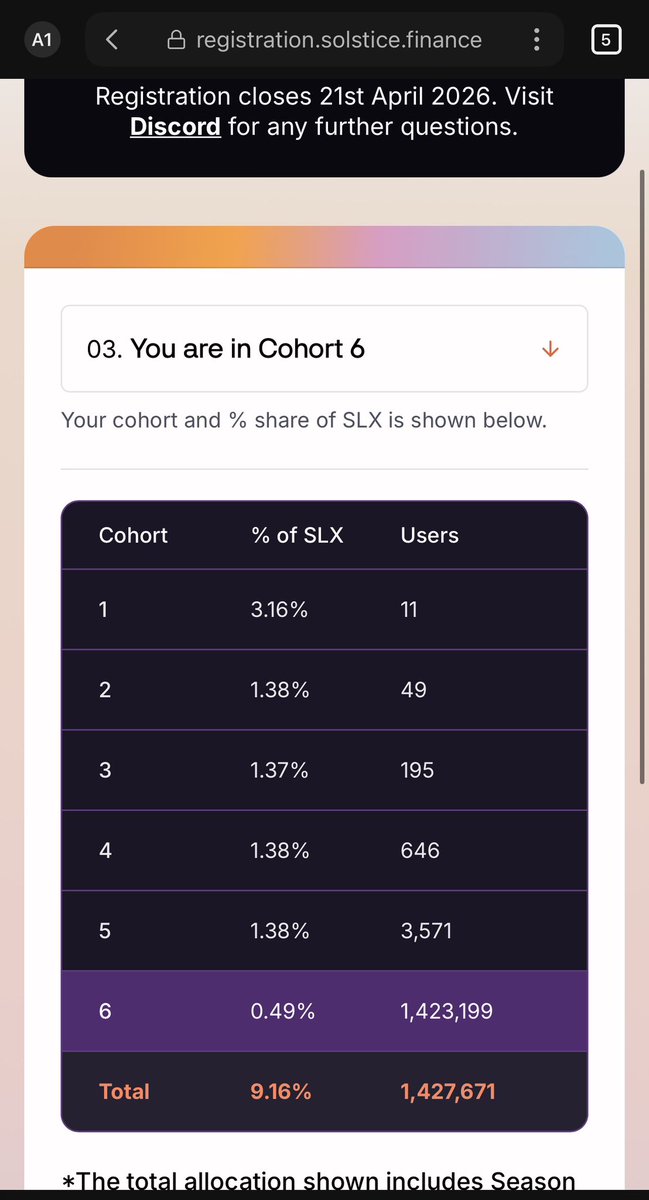Screen dimensions: 649x1200
Task: Click the lock site security icon
Action: click(176, 40)
